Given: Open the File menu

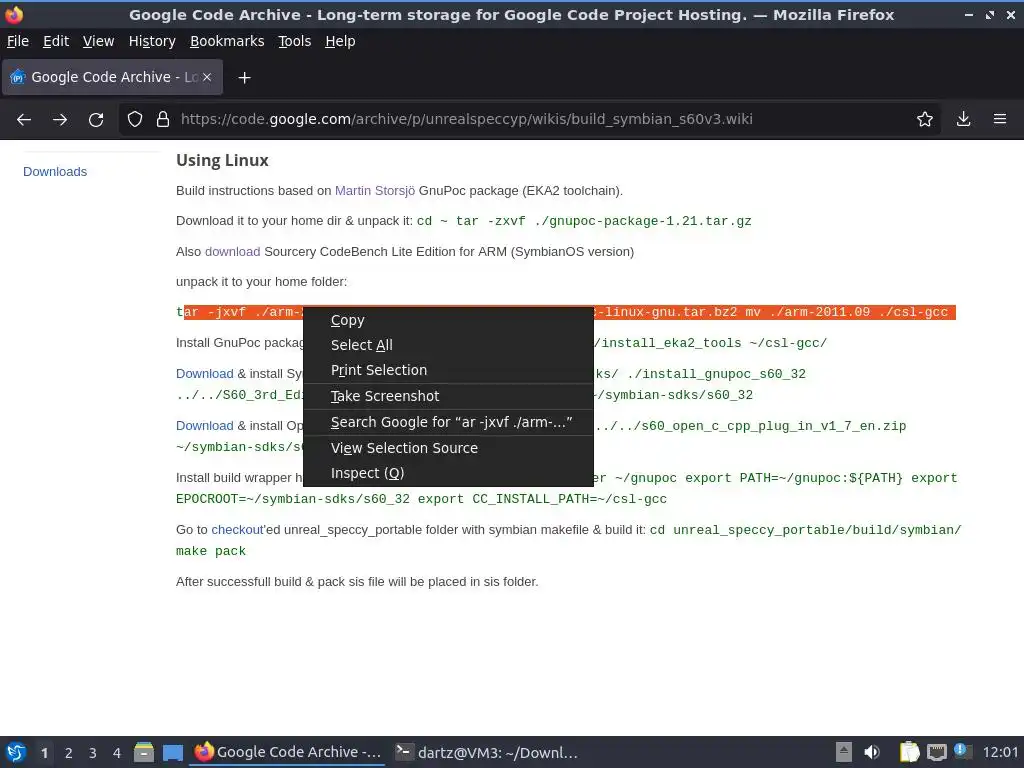Looking at the screenshot, I should (18, 41).
